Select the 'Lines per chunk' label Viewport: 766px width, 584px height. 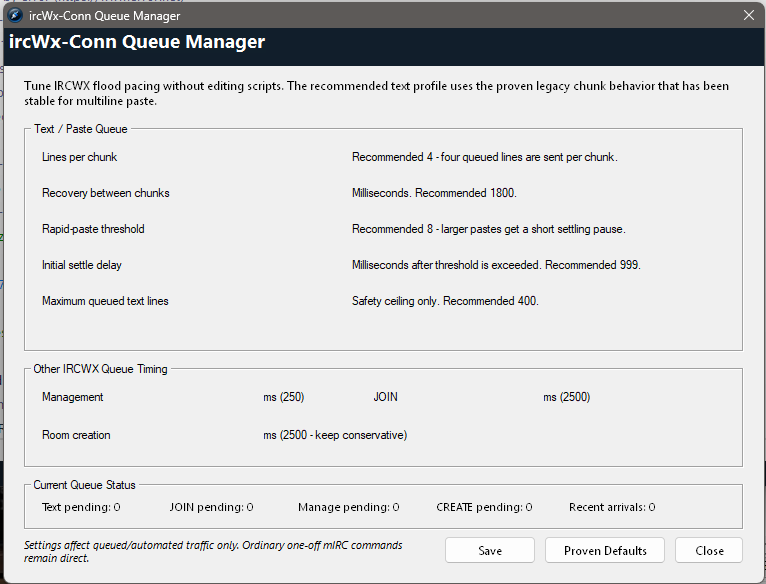point(80,157)
